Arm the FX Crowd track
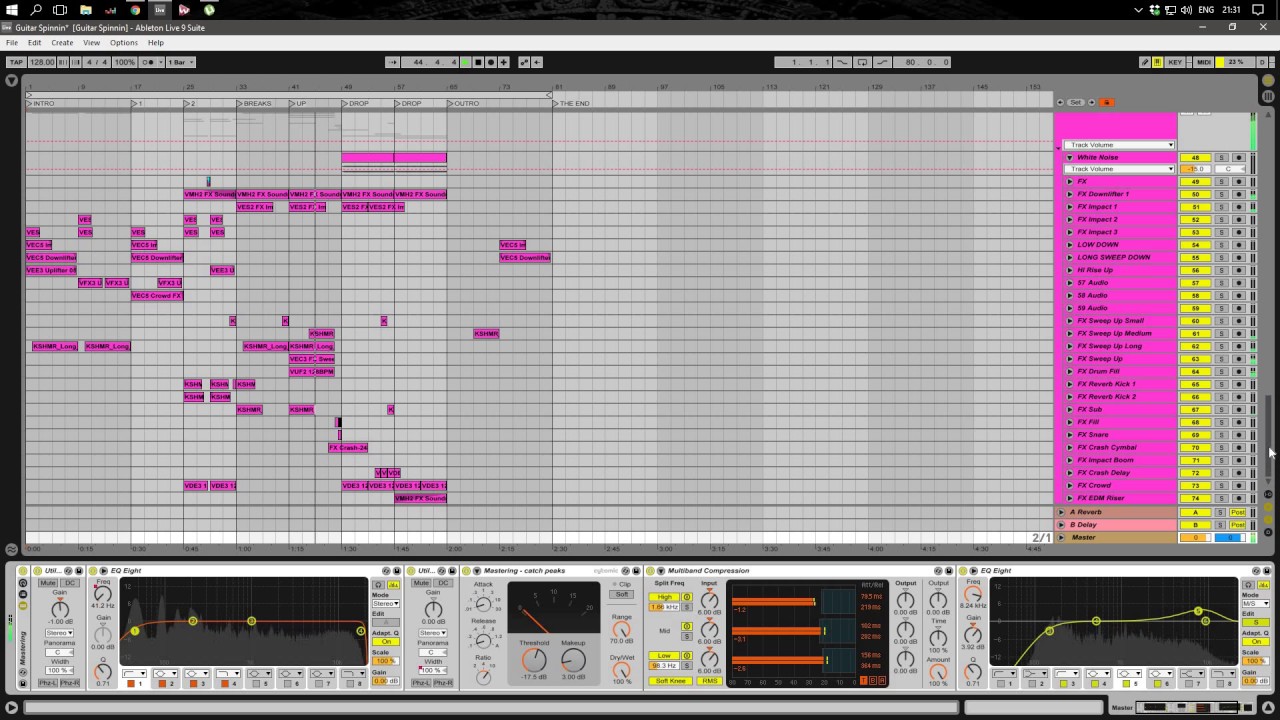 click(1239, 486)
